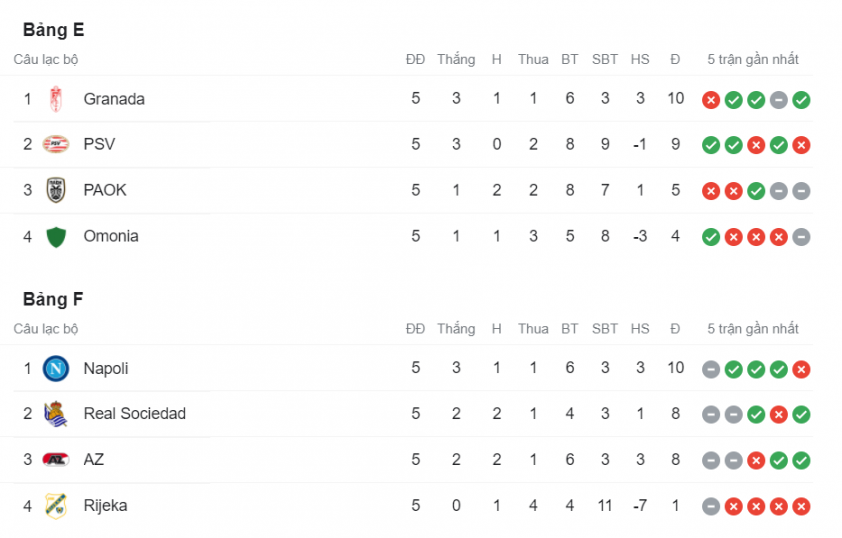Click the Granada club crest
842x538 pixels.
coord(56,99)
